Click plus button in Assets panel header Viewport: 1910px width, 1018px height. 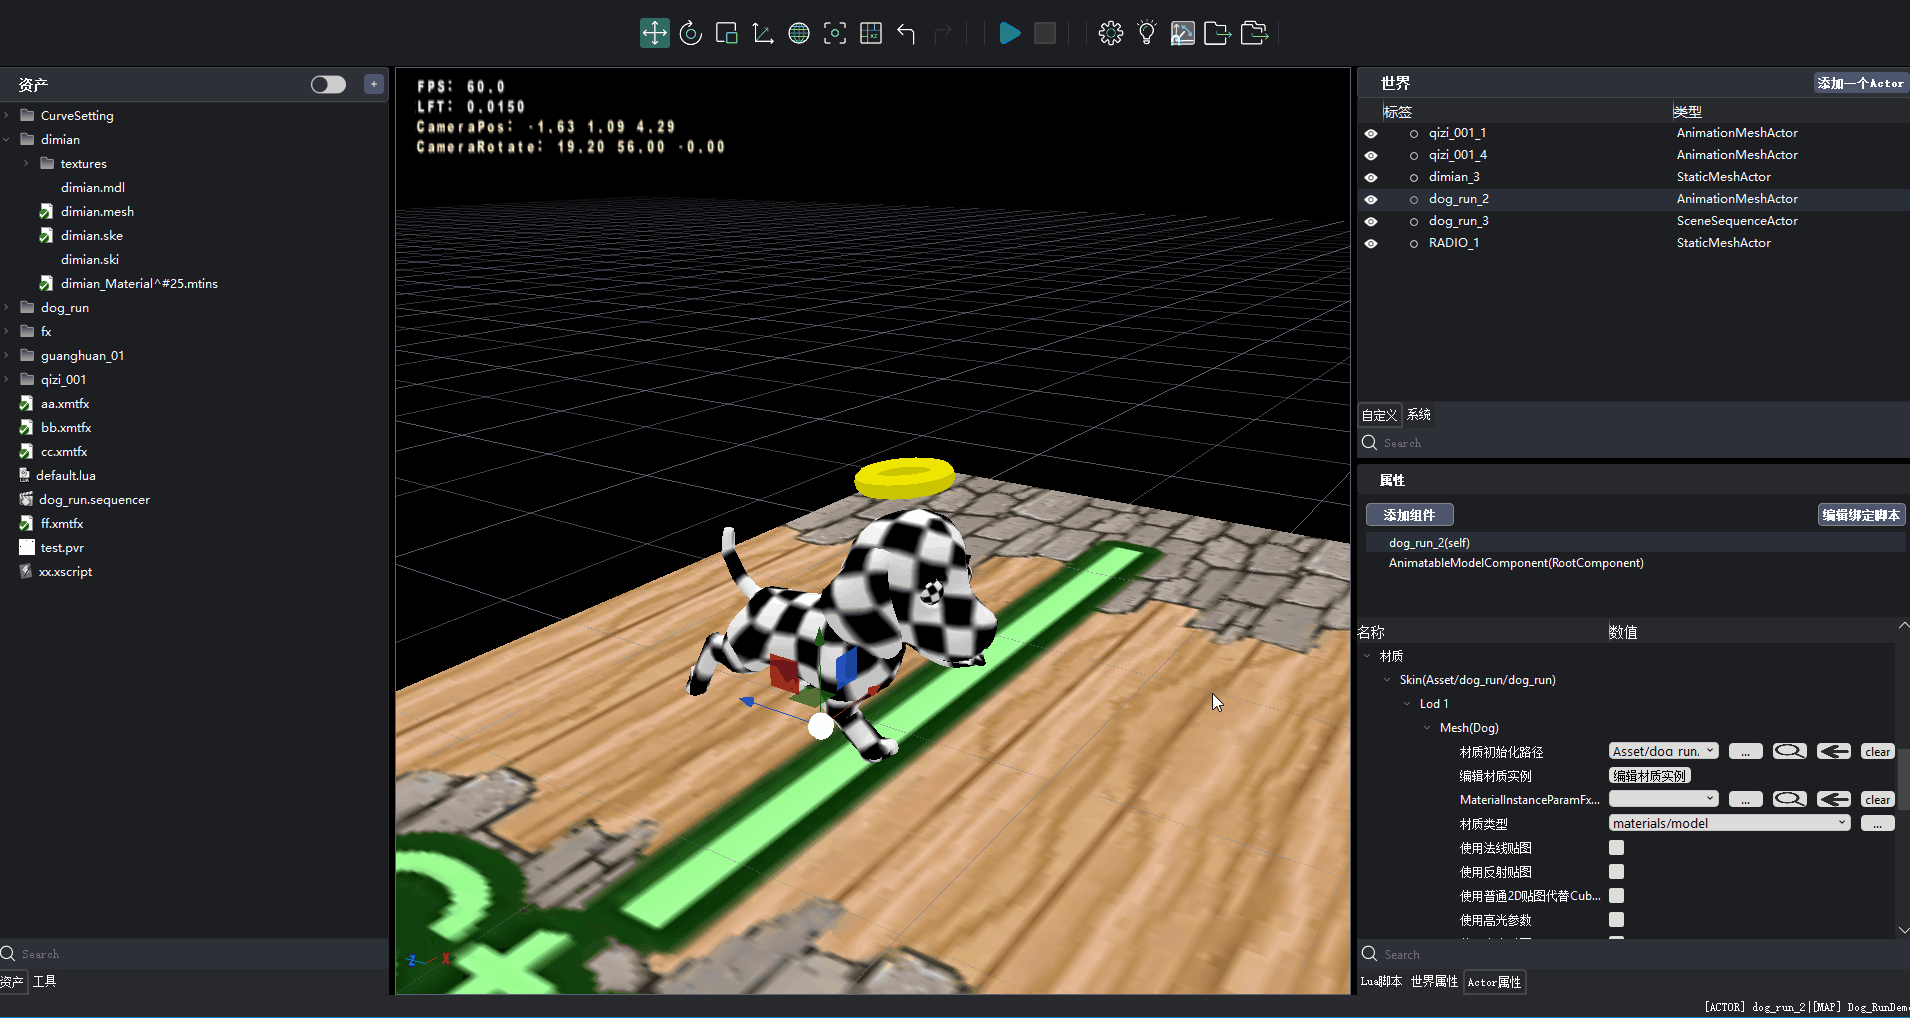click(374, 84)
